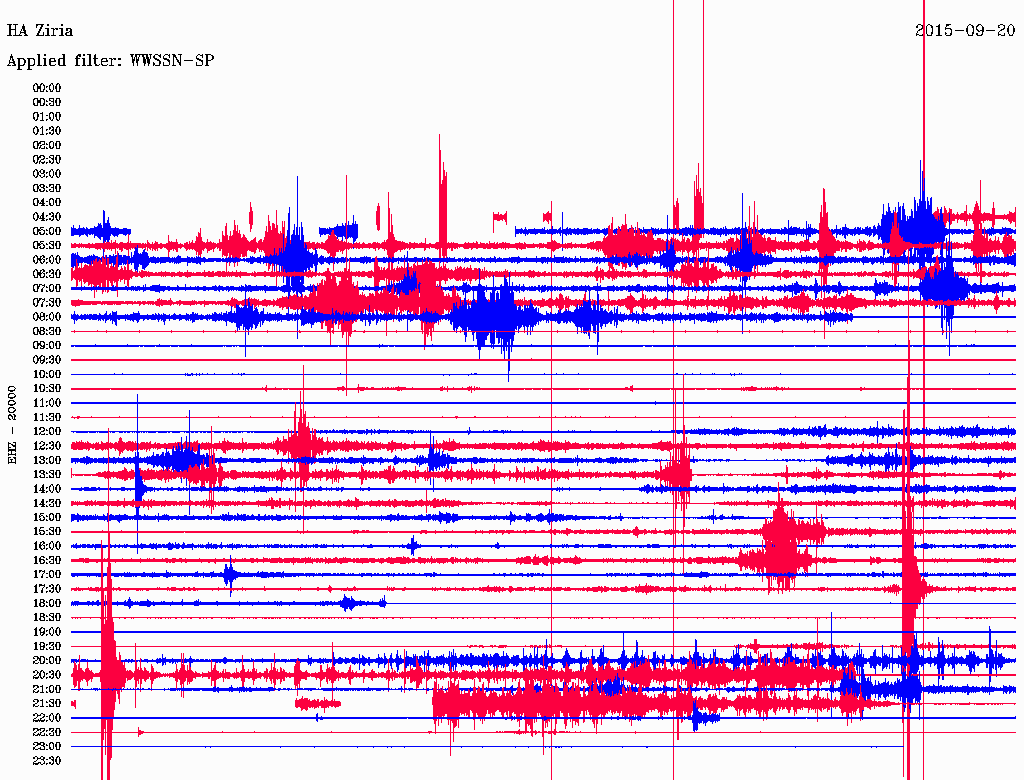Click the 14:00 time label
1024x780 pixels.
(x=47, y=489)
